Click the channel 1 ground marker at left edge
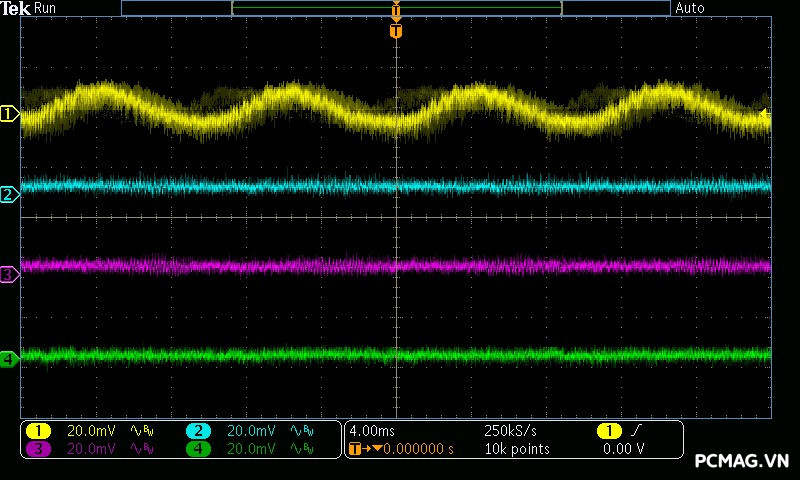 pos(9,115)
